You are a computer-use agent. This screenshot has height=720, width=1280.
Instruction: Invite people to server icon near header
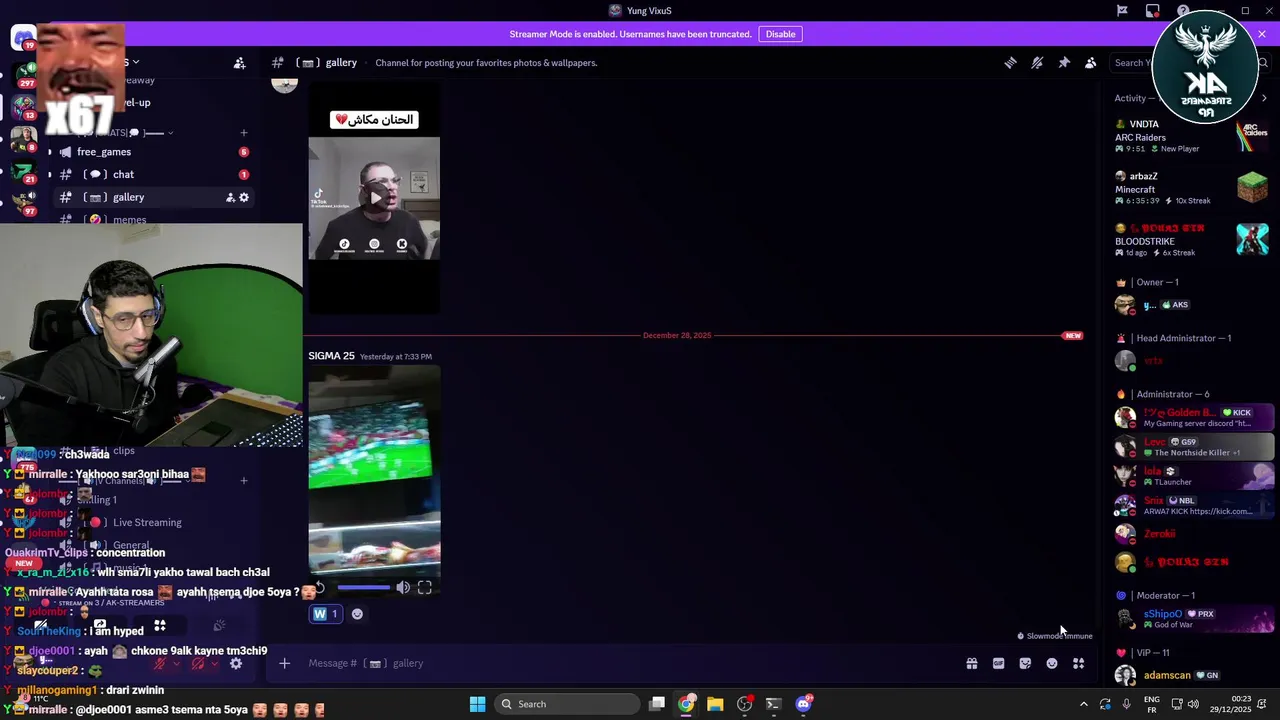click(x=240, y=63)
